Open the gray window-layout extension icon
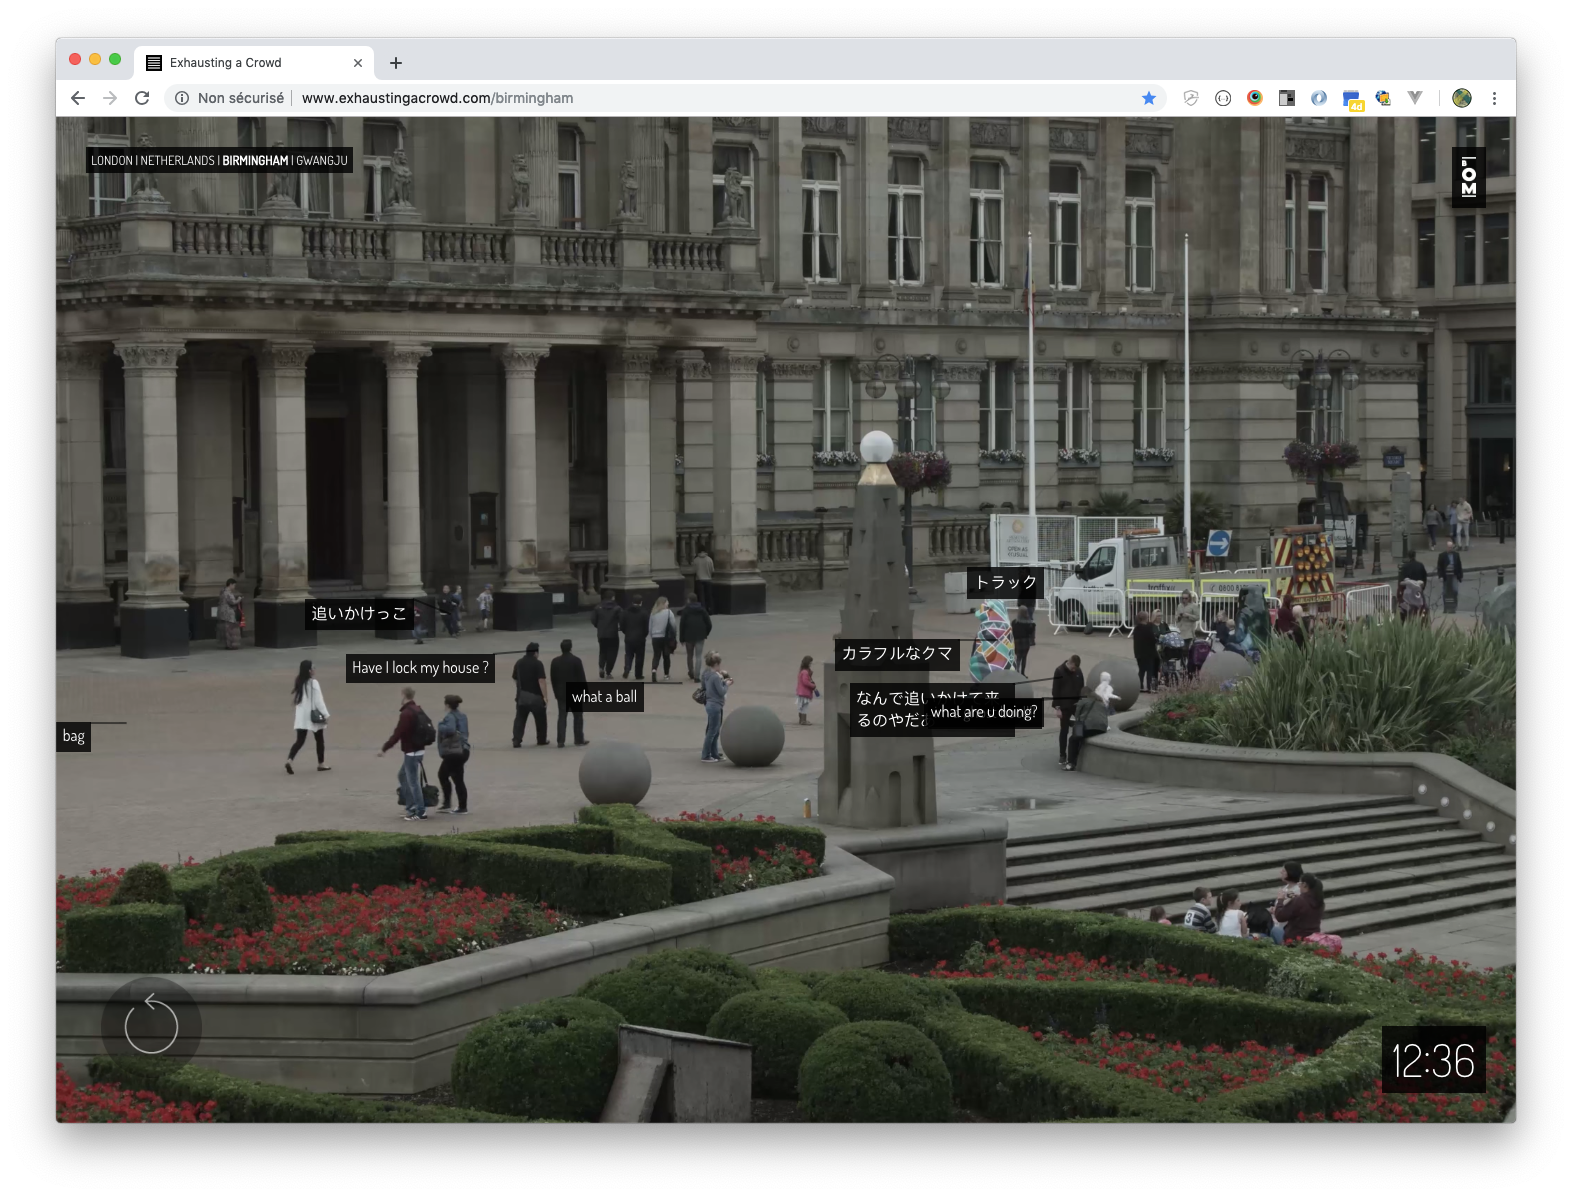Viewport: 1572px width, 1197px height. tap(1287, 98)
